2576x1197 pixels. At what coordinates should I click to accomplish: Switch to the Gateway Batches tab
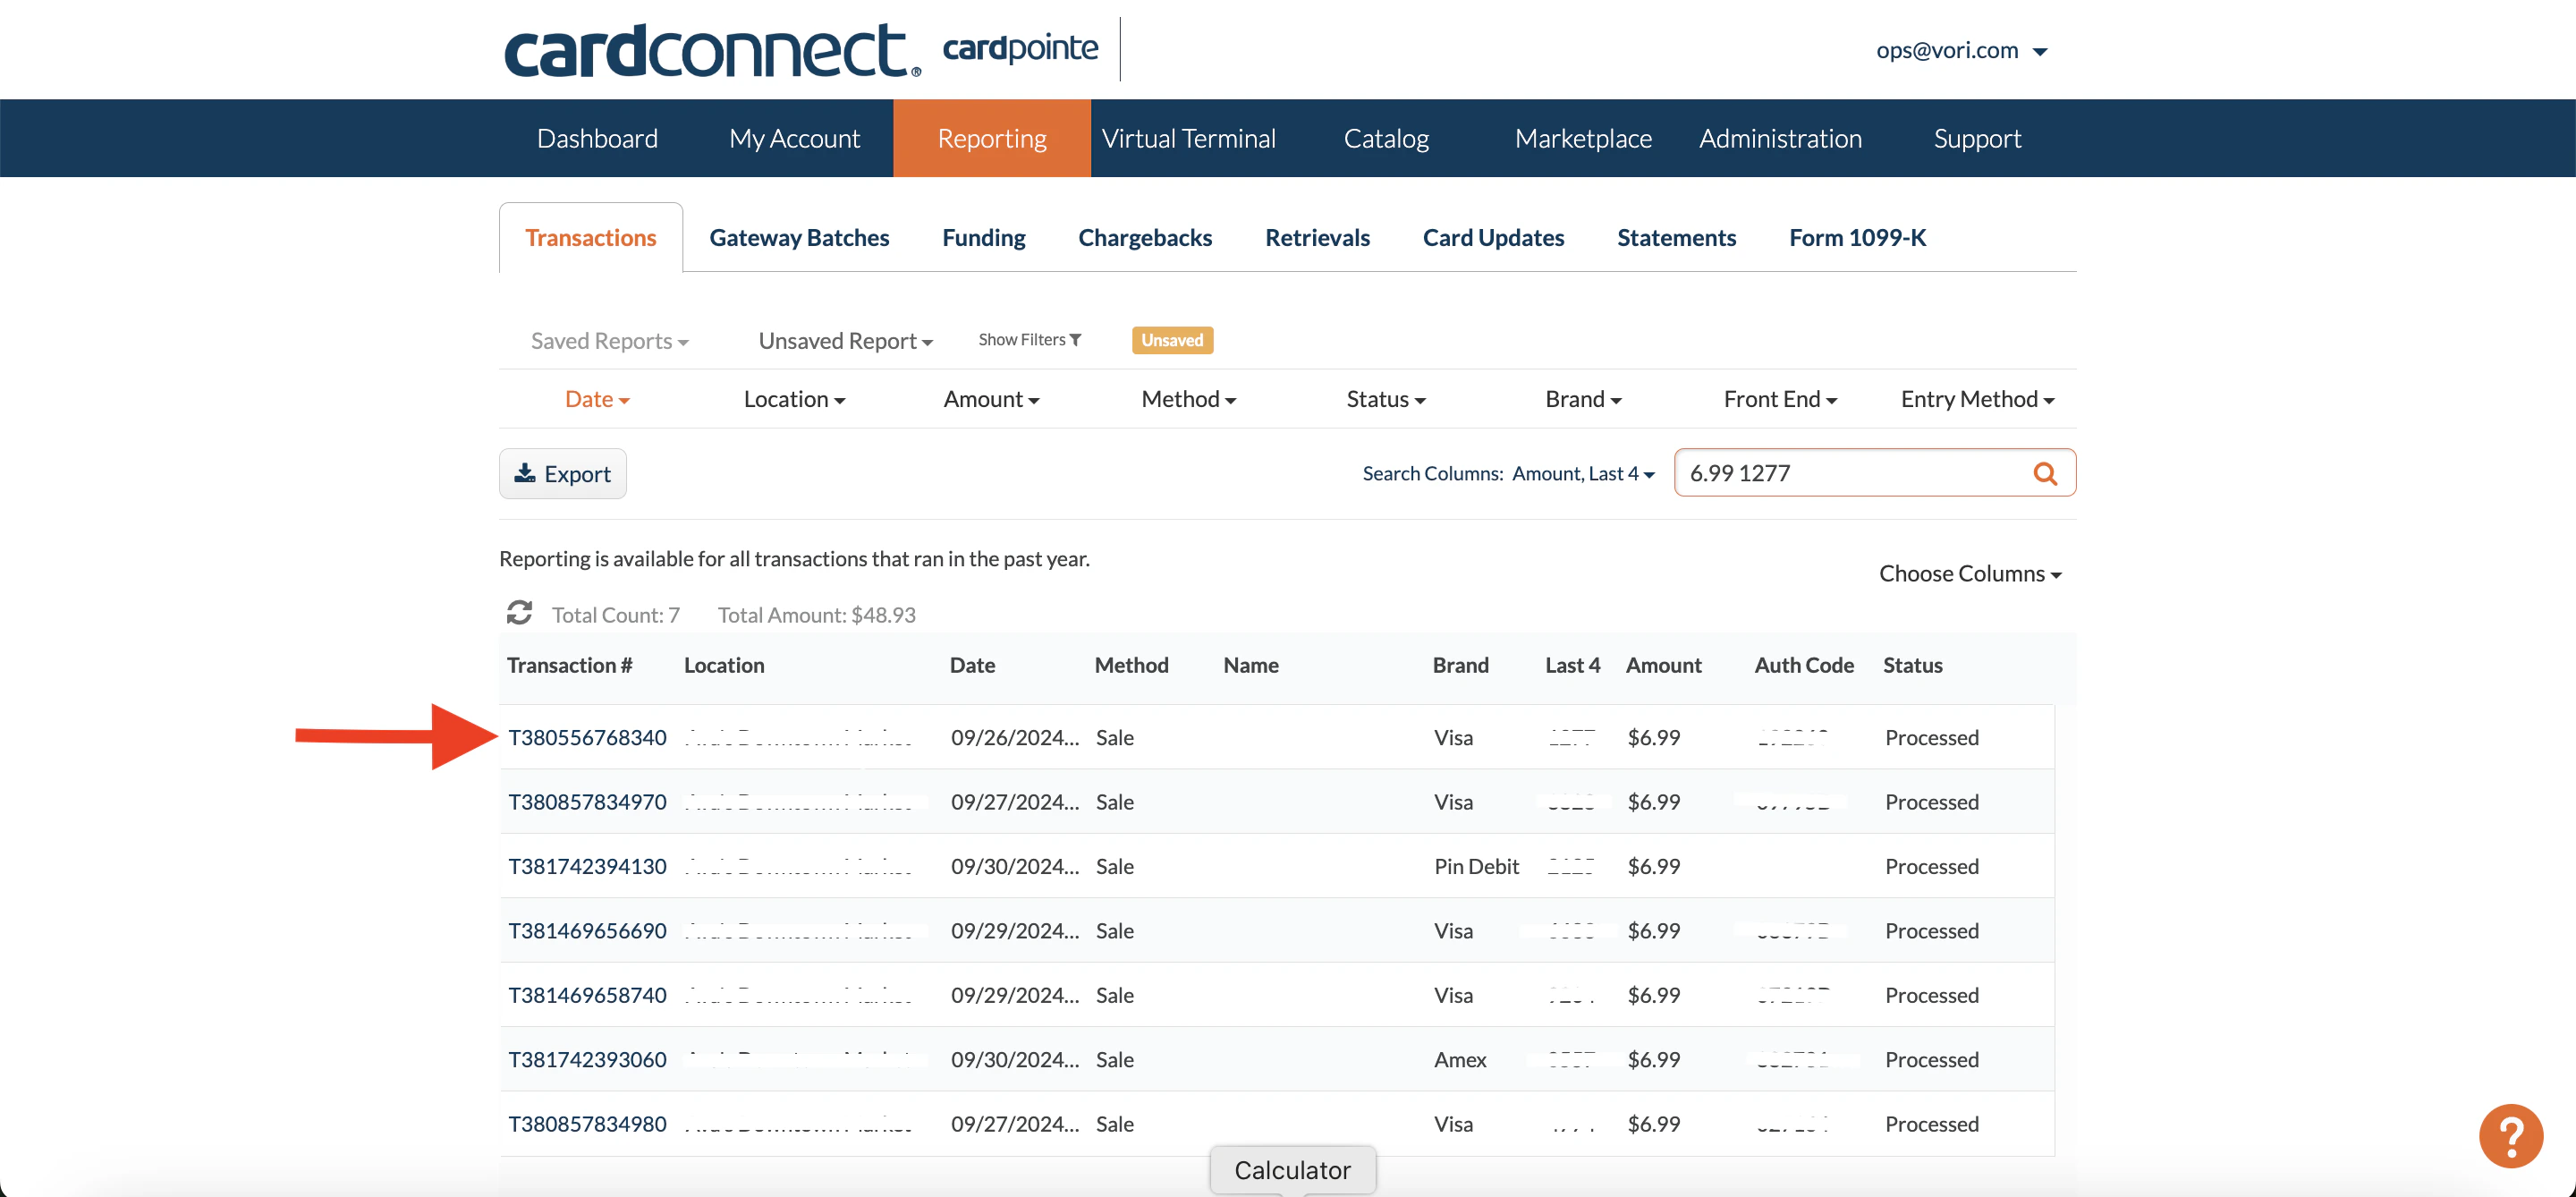pyautogui.click(x=799, y=237)
